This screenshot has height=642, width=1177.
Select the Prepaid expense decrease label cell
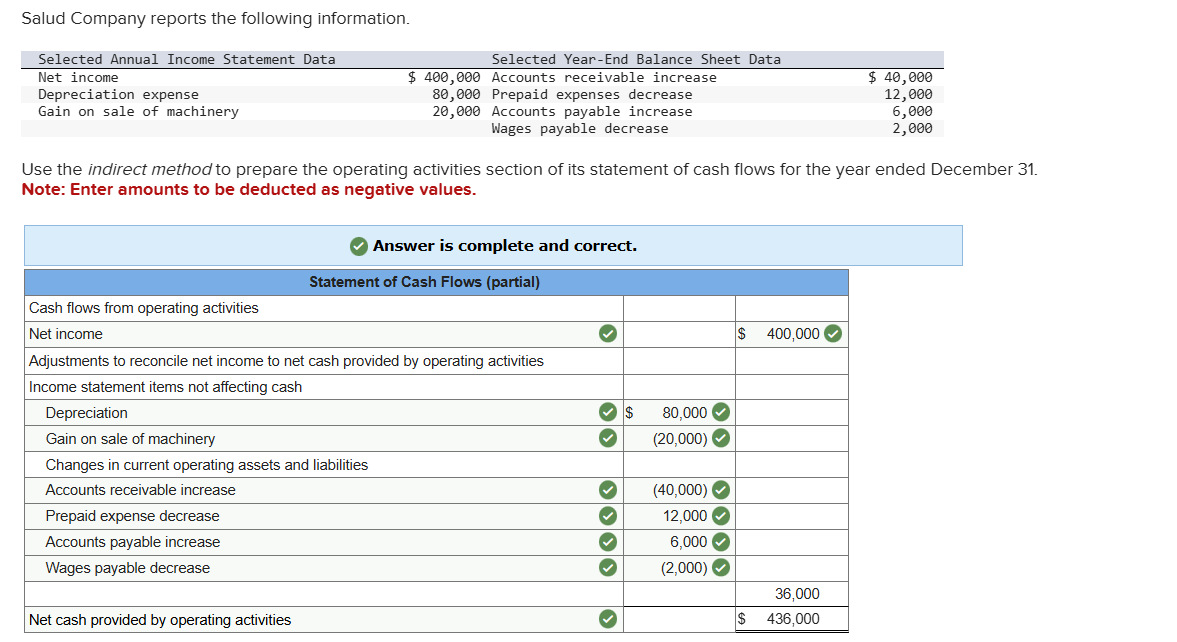[x=324, y=516]
